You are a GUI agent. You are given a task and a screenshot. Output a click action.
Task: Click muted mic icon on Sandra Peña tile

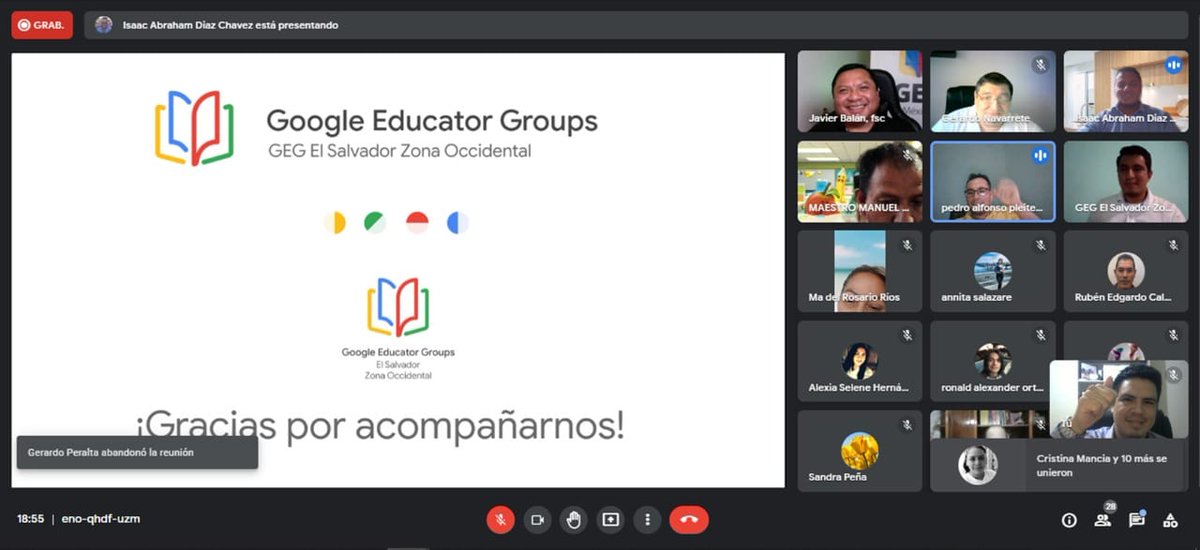(907, 425)
